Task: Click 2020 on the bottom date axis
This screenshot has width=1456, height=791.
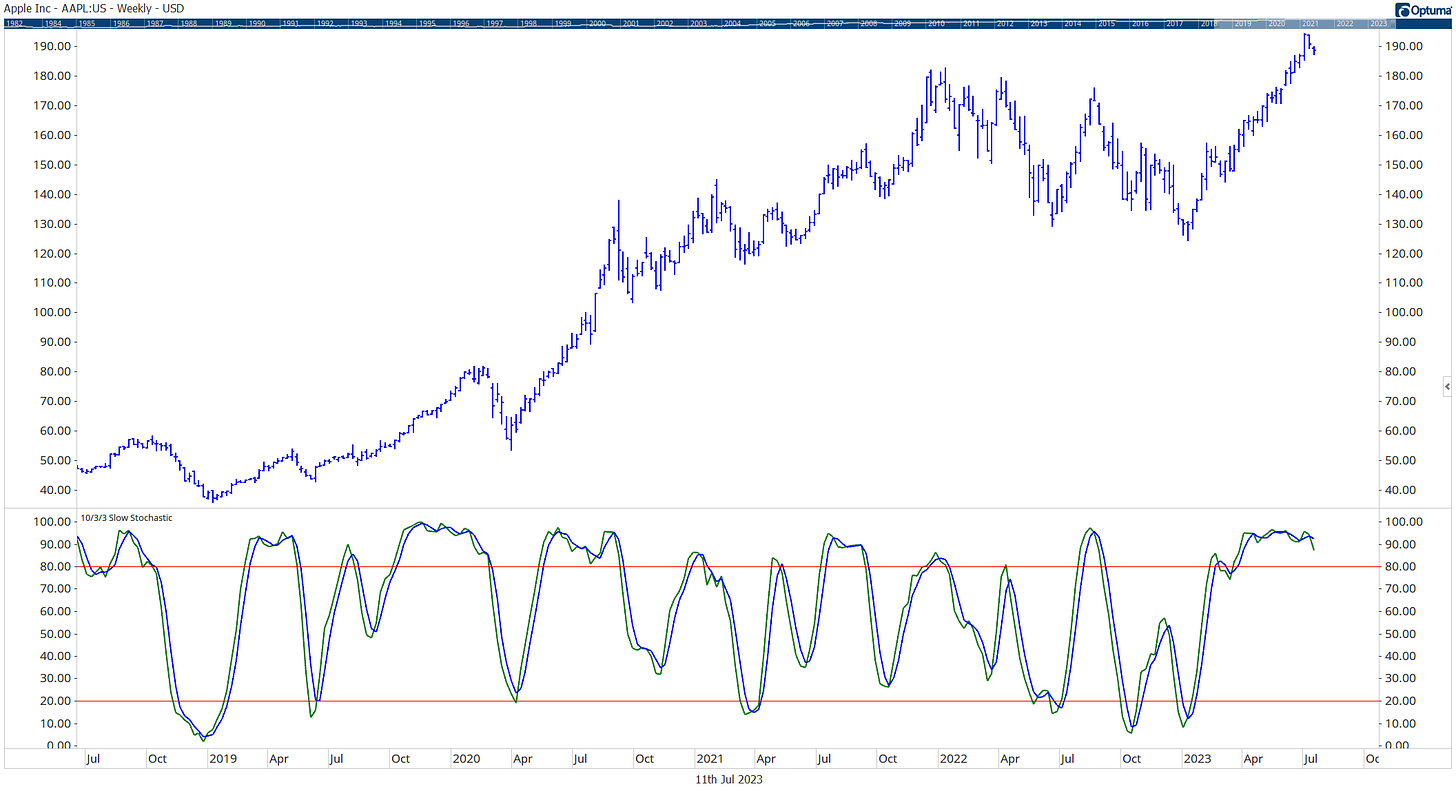Action: pyautogui.click(x=466, y=759)
